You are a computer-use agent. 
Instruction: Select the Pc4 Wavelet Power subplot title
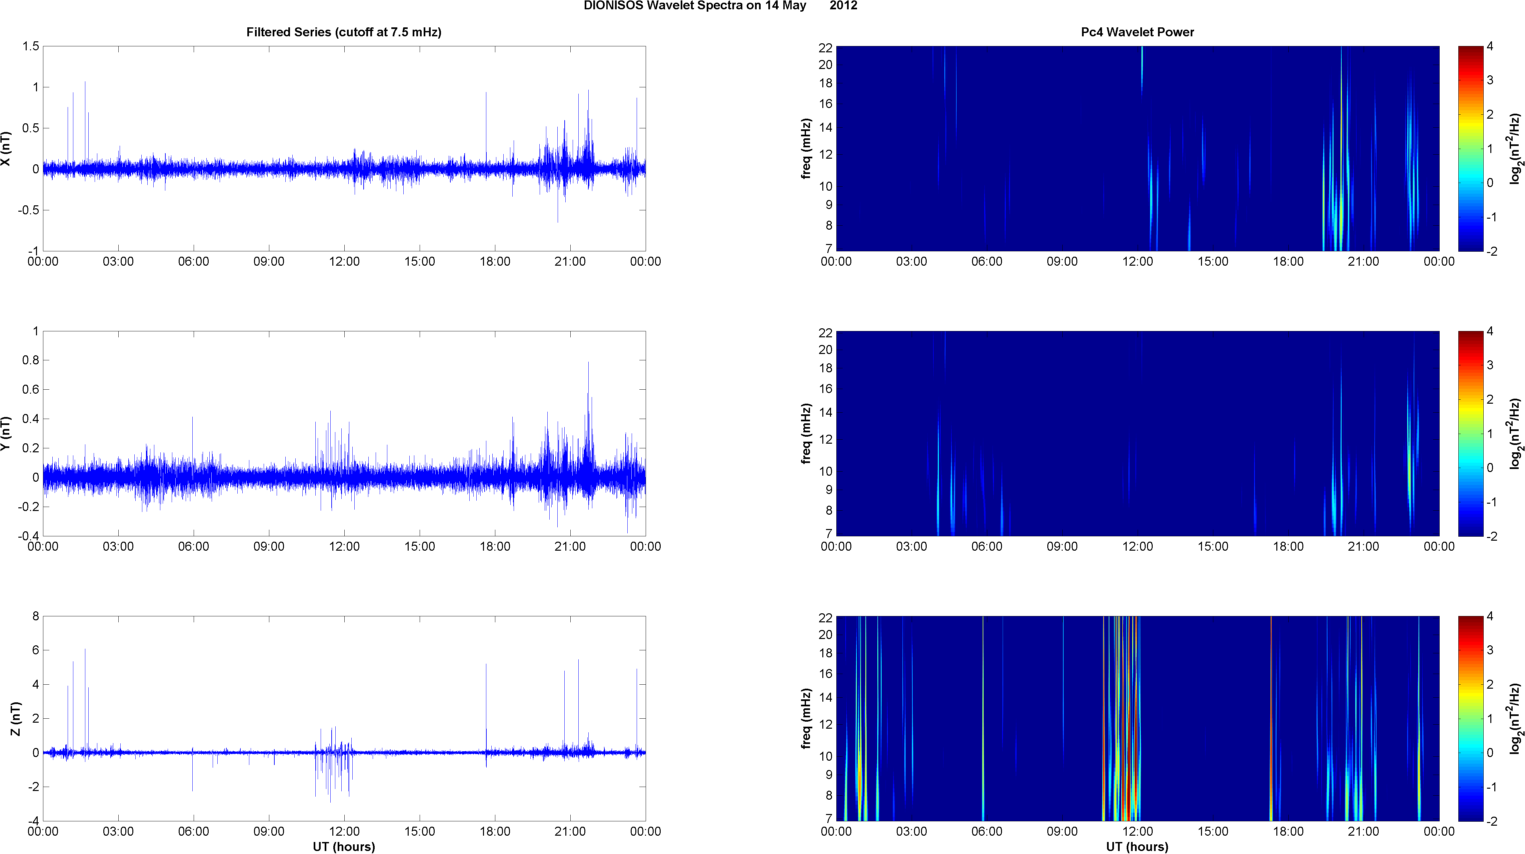tap(1137, 32)
